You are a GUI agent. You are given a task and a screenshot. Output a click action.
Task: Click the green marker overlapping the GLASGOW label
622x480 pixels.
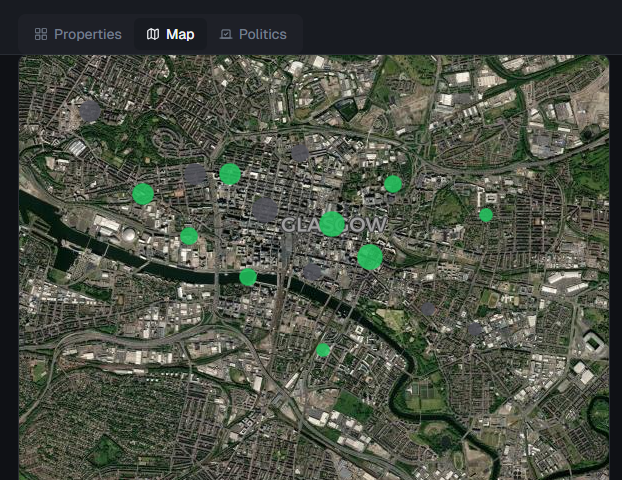point(332,224)
